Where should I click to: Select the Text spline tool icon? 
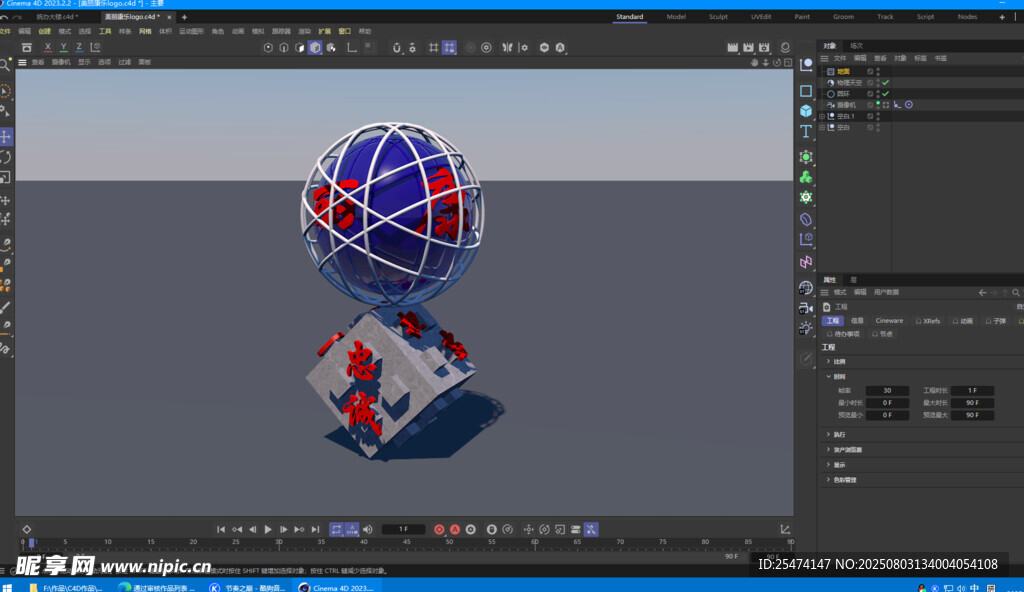coord(806,132)
